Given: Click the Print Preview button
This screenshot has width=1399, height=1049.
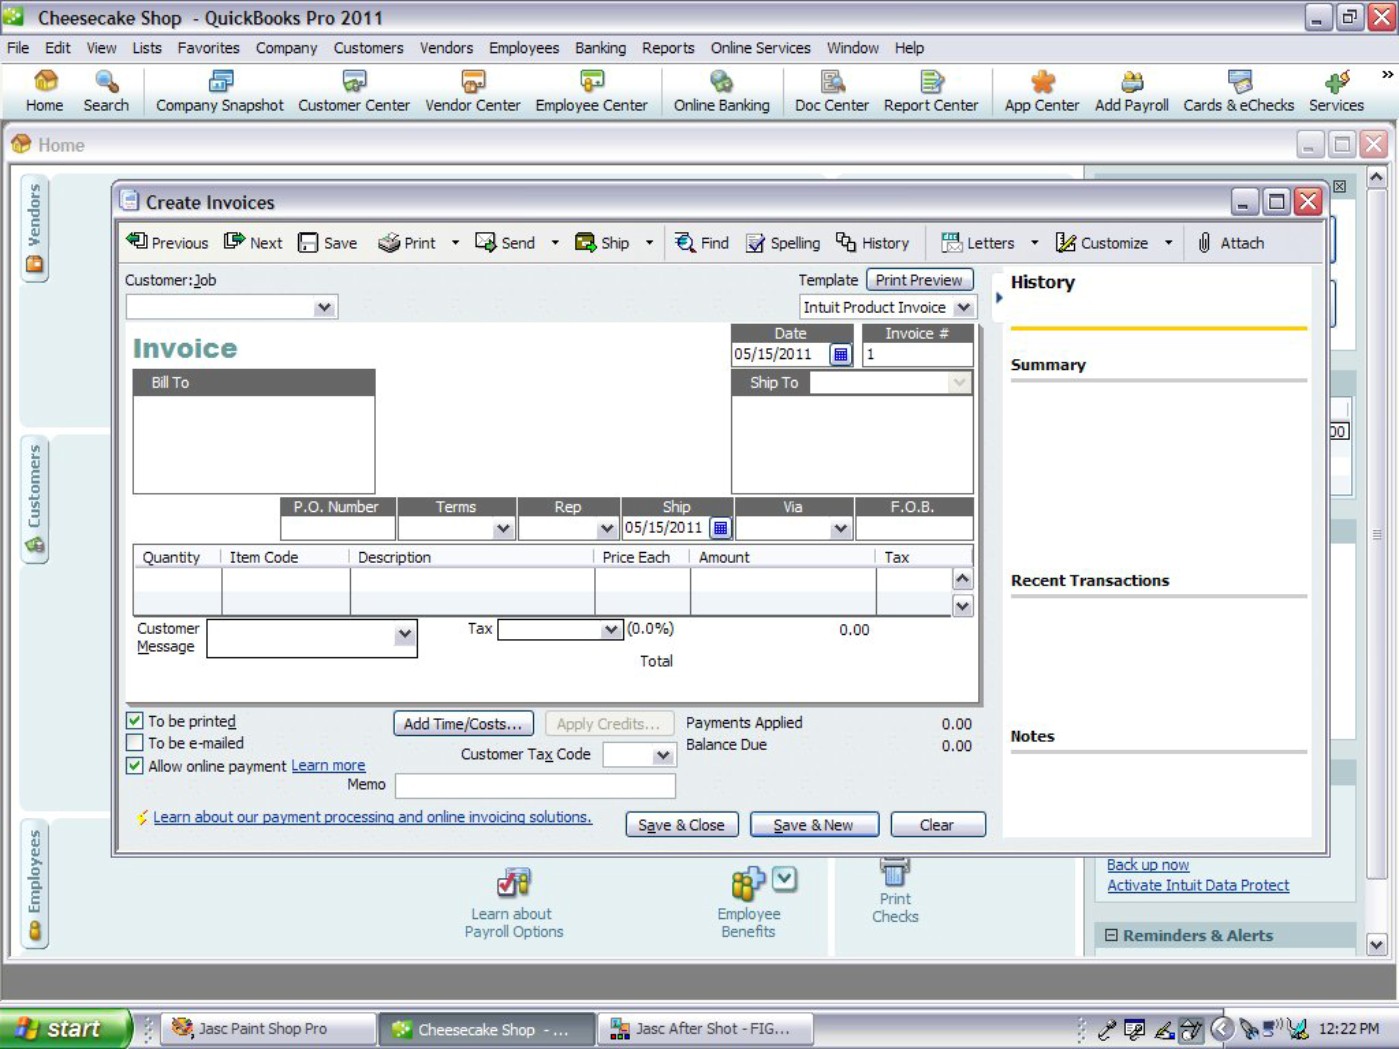Looking at the screenshot, I should [919, 280].
